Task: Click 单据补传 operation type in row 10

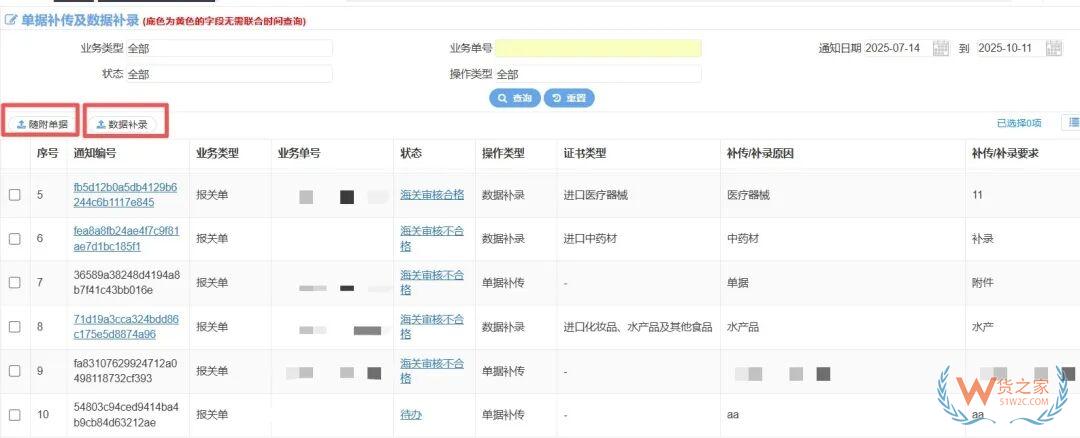Action: 503,415
